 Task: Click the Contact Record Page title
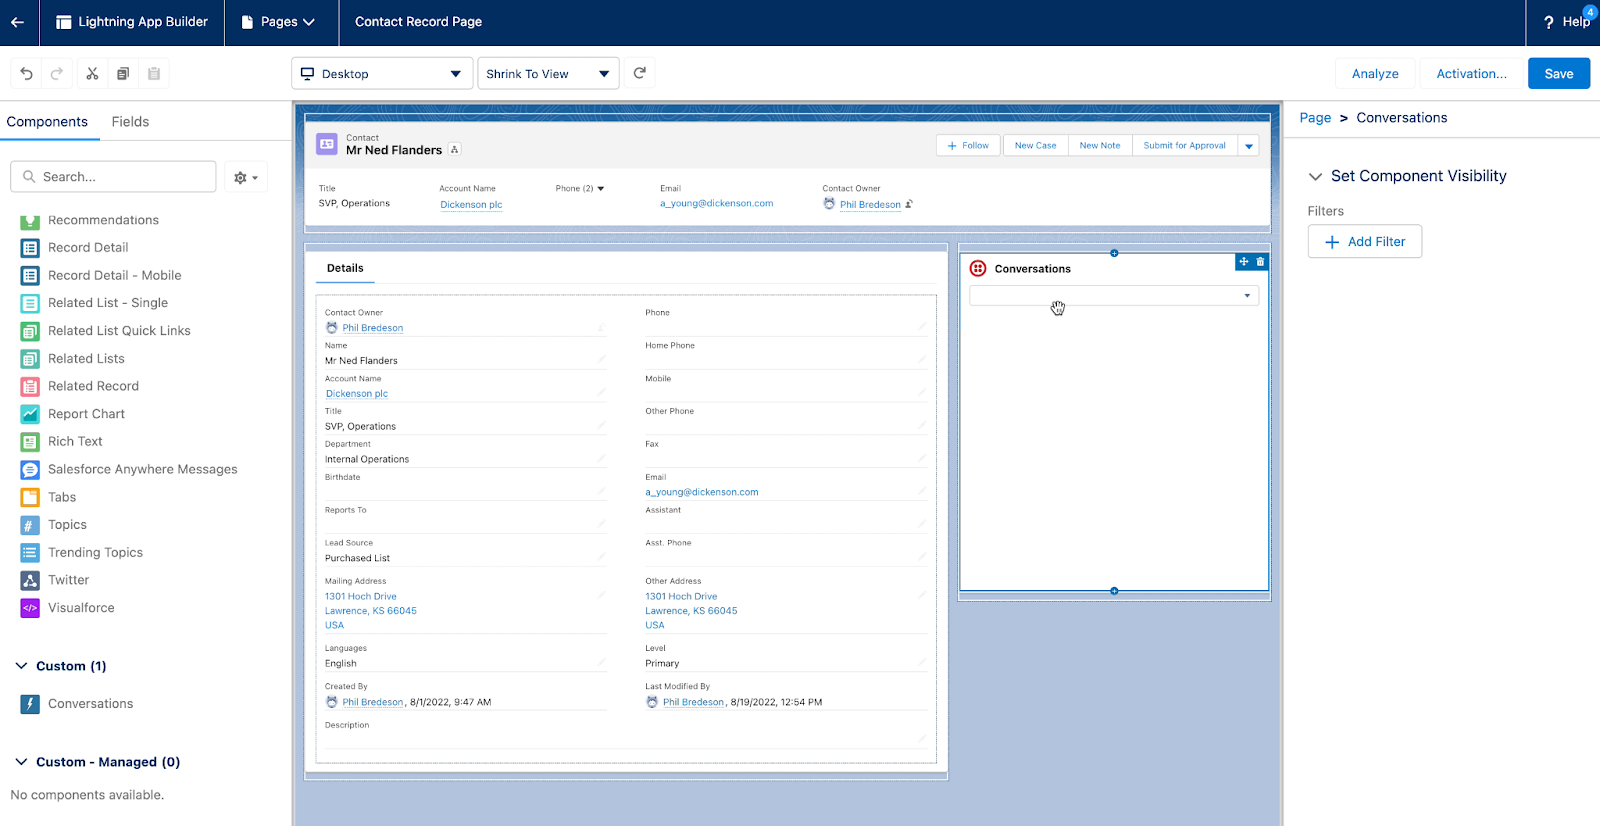pyautogui.click(x=418, y=22)
